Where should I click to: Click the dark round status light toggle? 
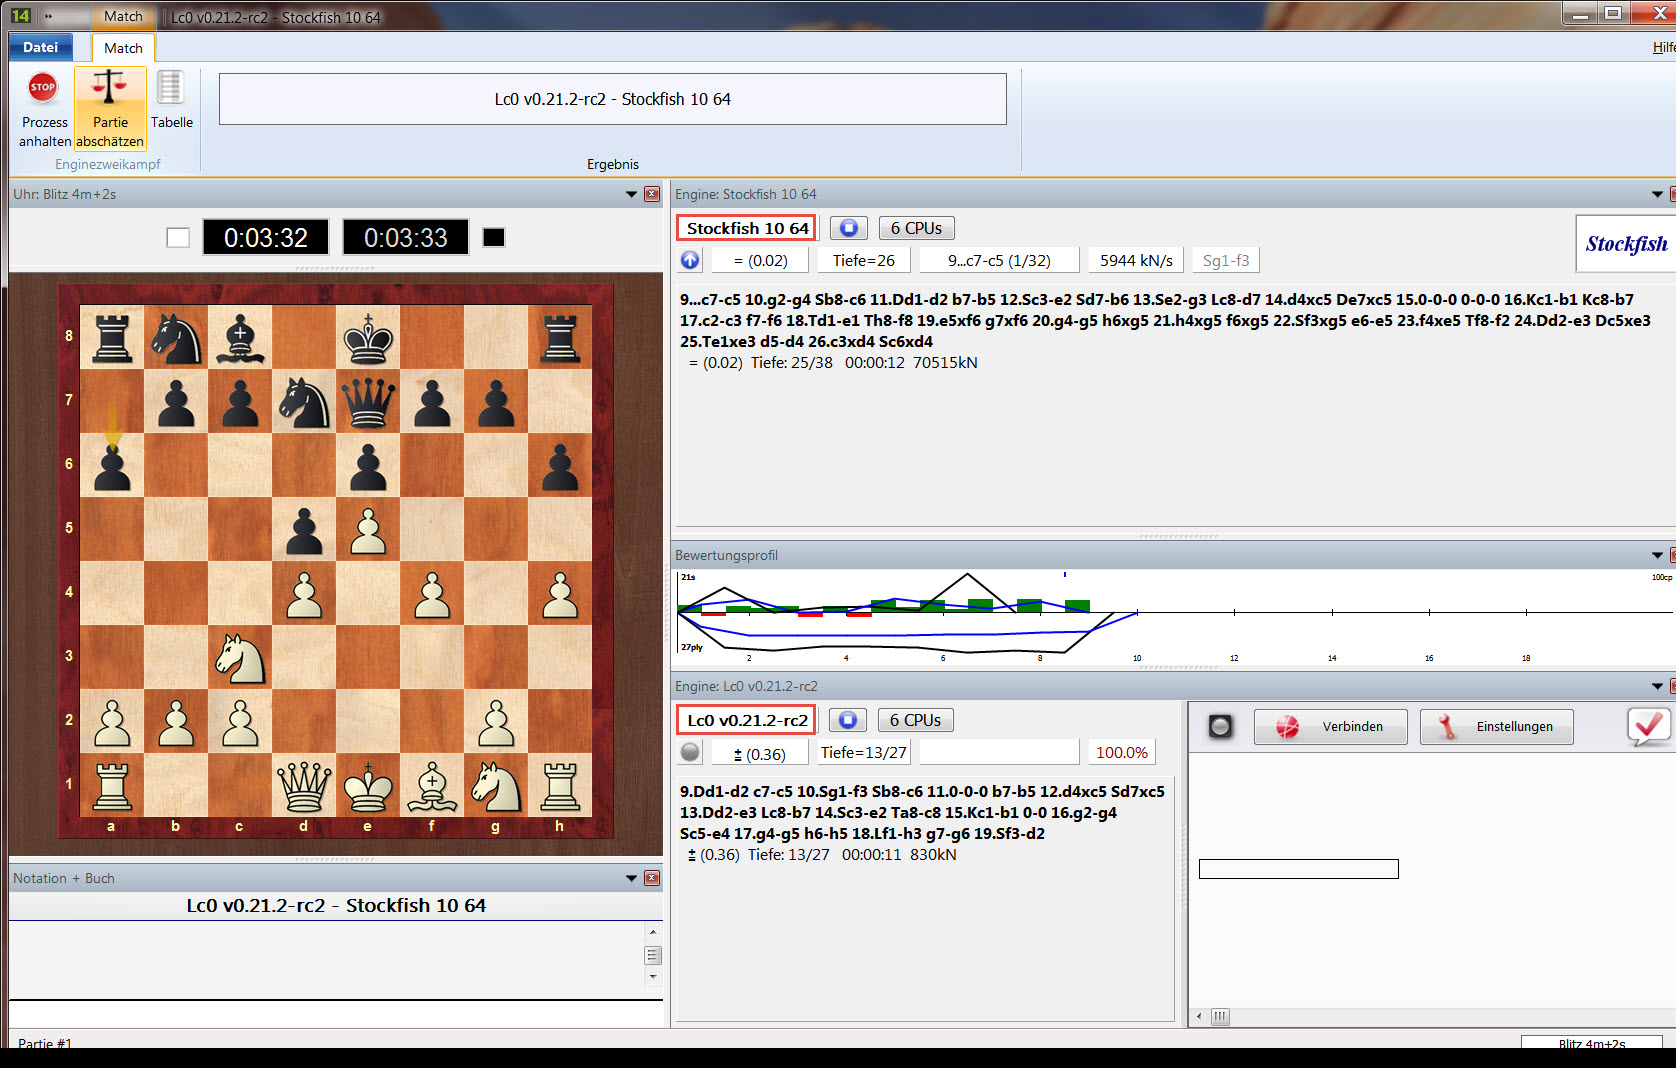click(1220, 727)
